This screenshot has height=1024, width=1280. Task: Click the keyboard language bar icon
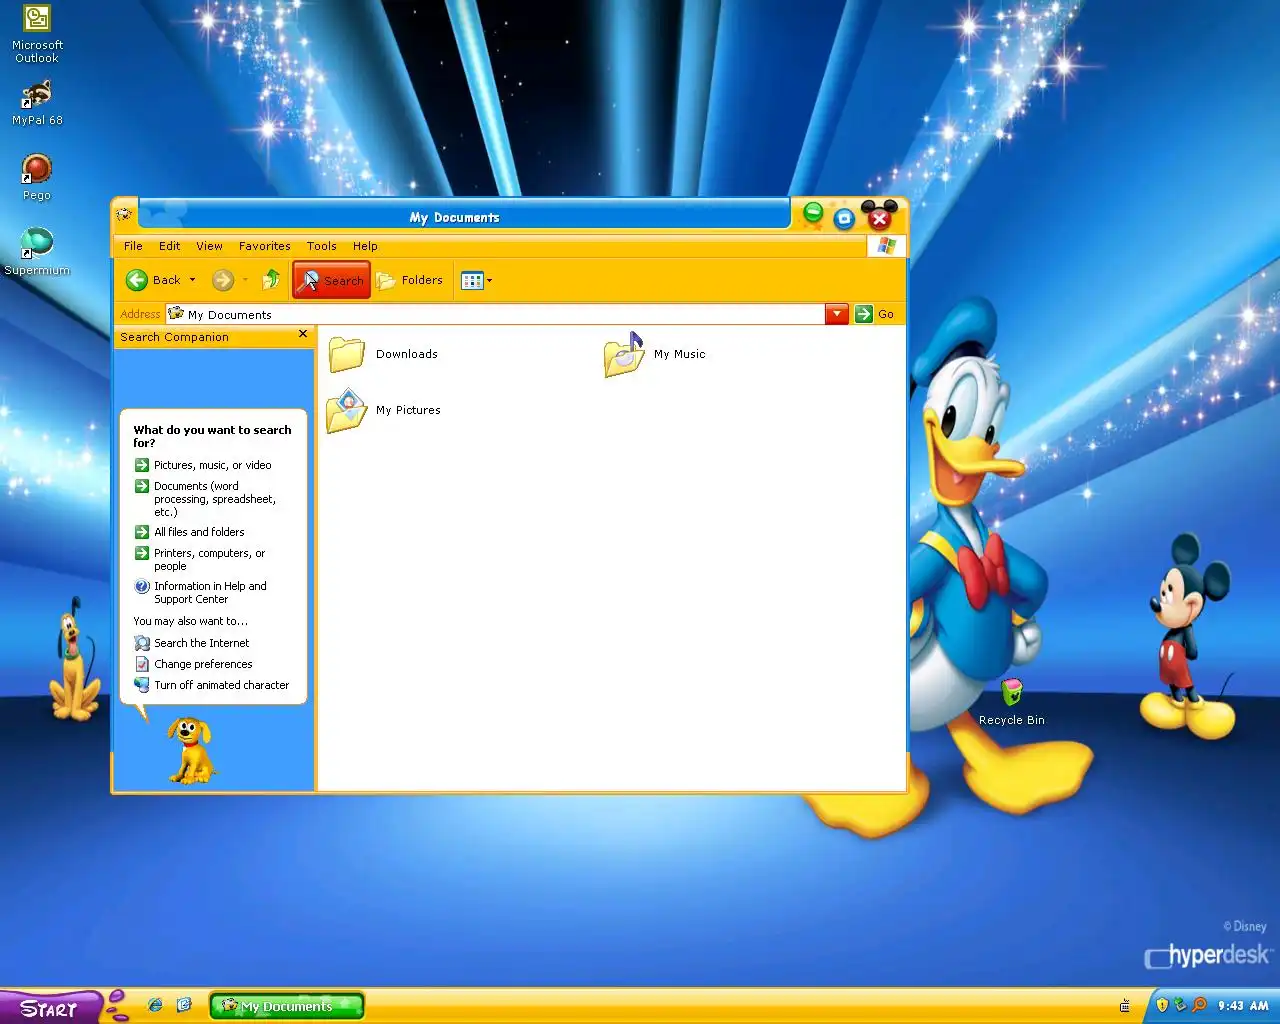click(1124, 1006)
